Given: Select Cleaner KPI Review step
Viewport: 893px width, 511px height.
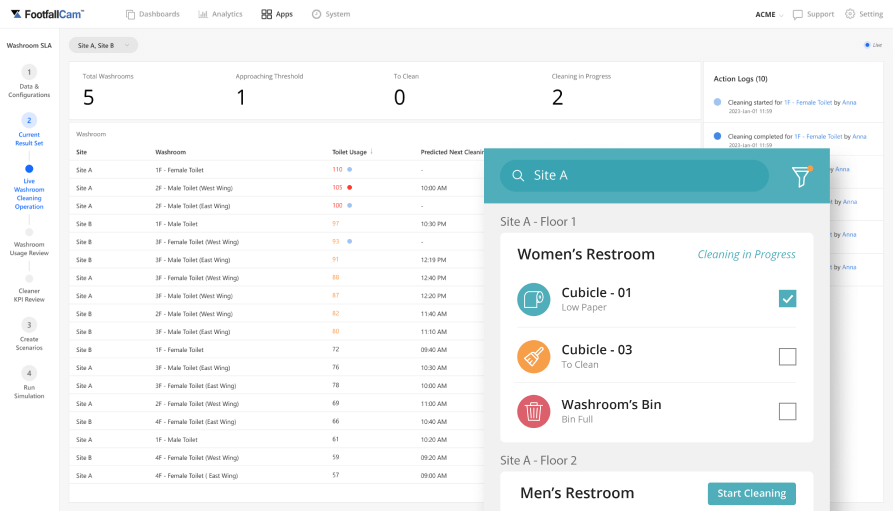Looking at the screenshot, I should tap(29, 289).
